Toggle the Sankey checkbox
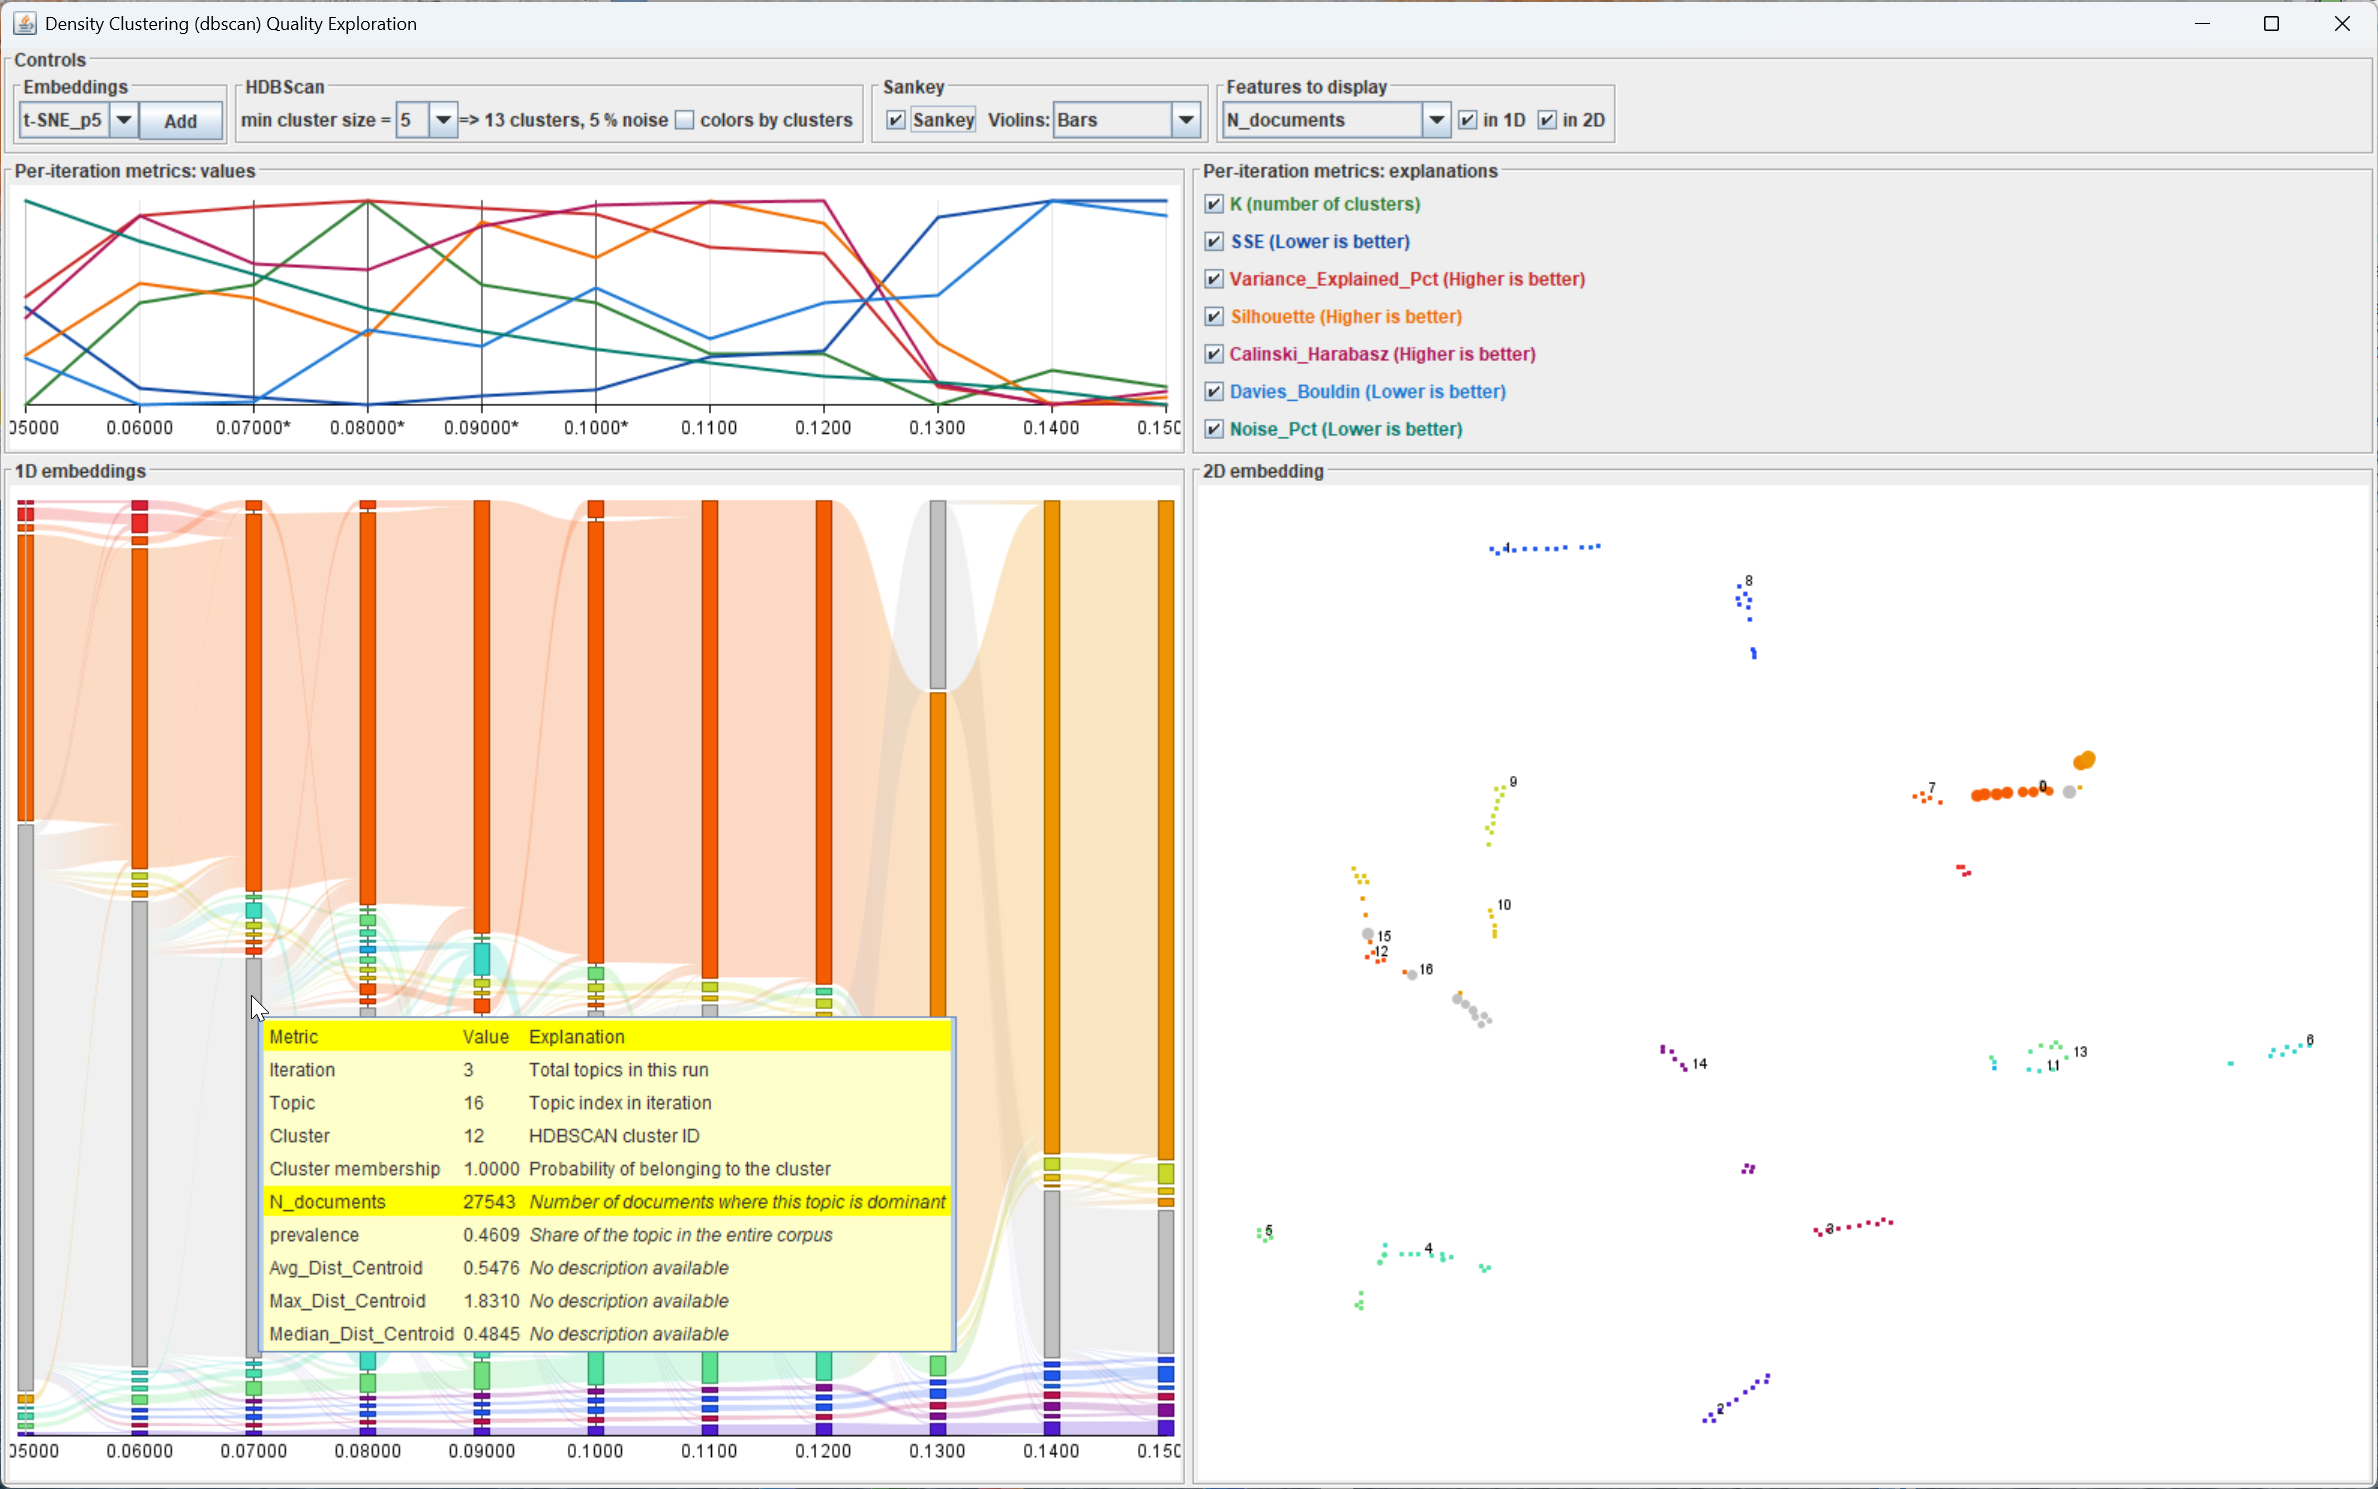Viewport: 2378px width, 1489px height. [x=896, y=120]
